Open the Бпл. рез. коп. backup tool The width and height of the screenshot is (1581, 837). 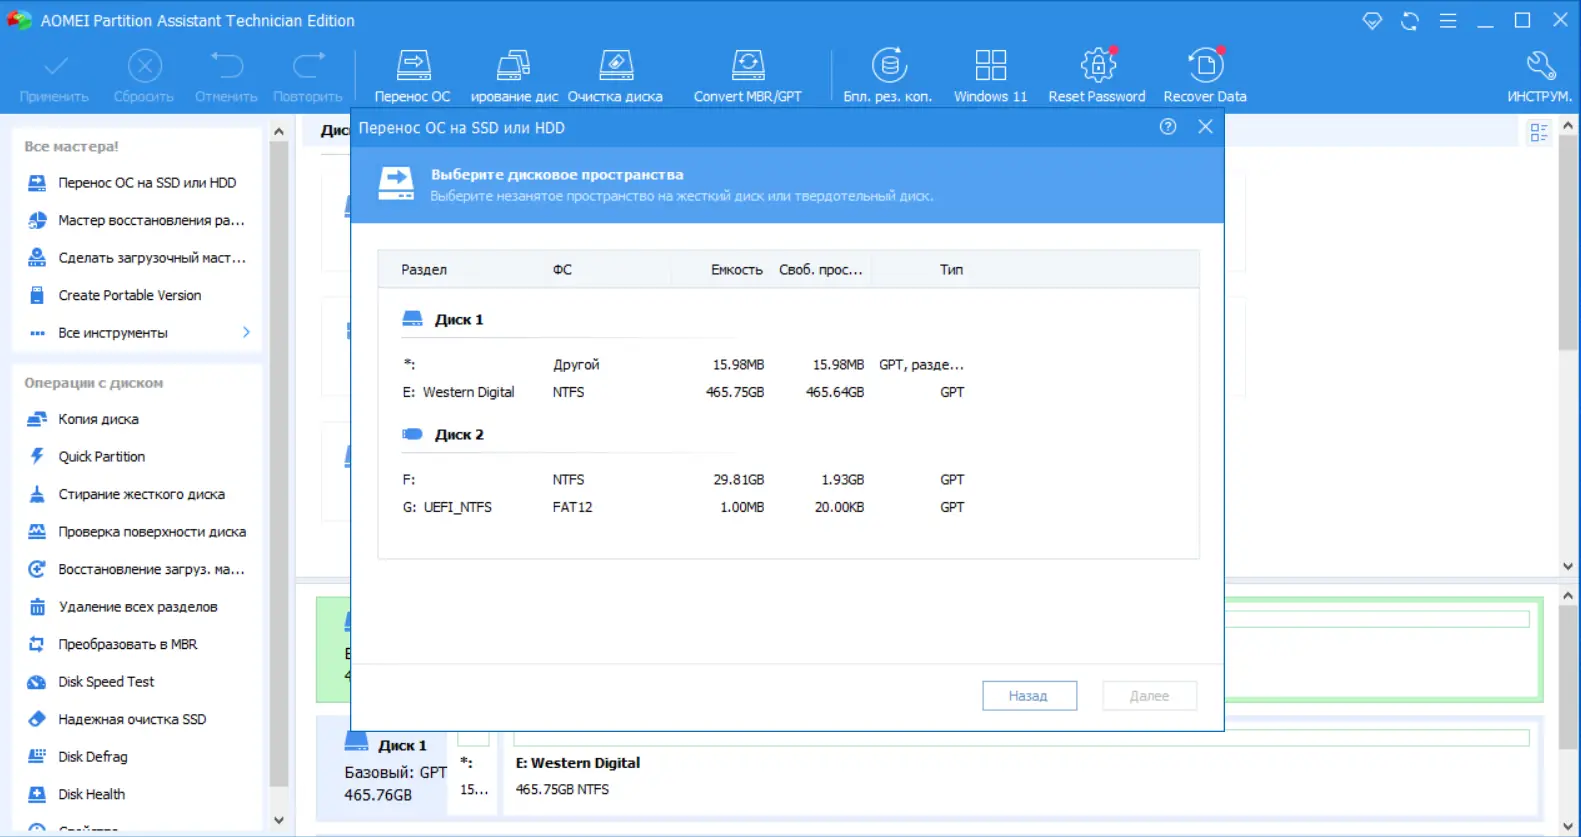click(888, 76)
